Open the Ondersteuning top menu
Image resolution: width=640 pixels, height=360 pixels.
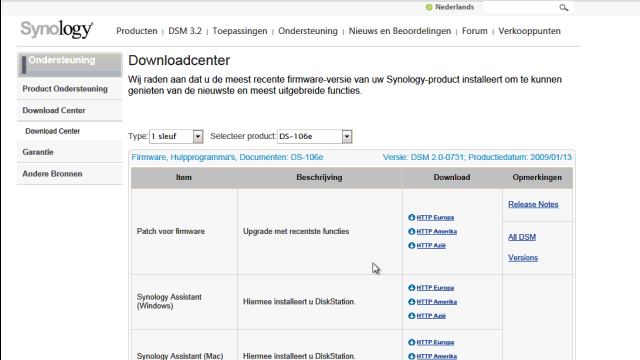[x=308, y=31]
